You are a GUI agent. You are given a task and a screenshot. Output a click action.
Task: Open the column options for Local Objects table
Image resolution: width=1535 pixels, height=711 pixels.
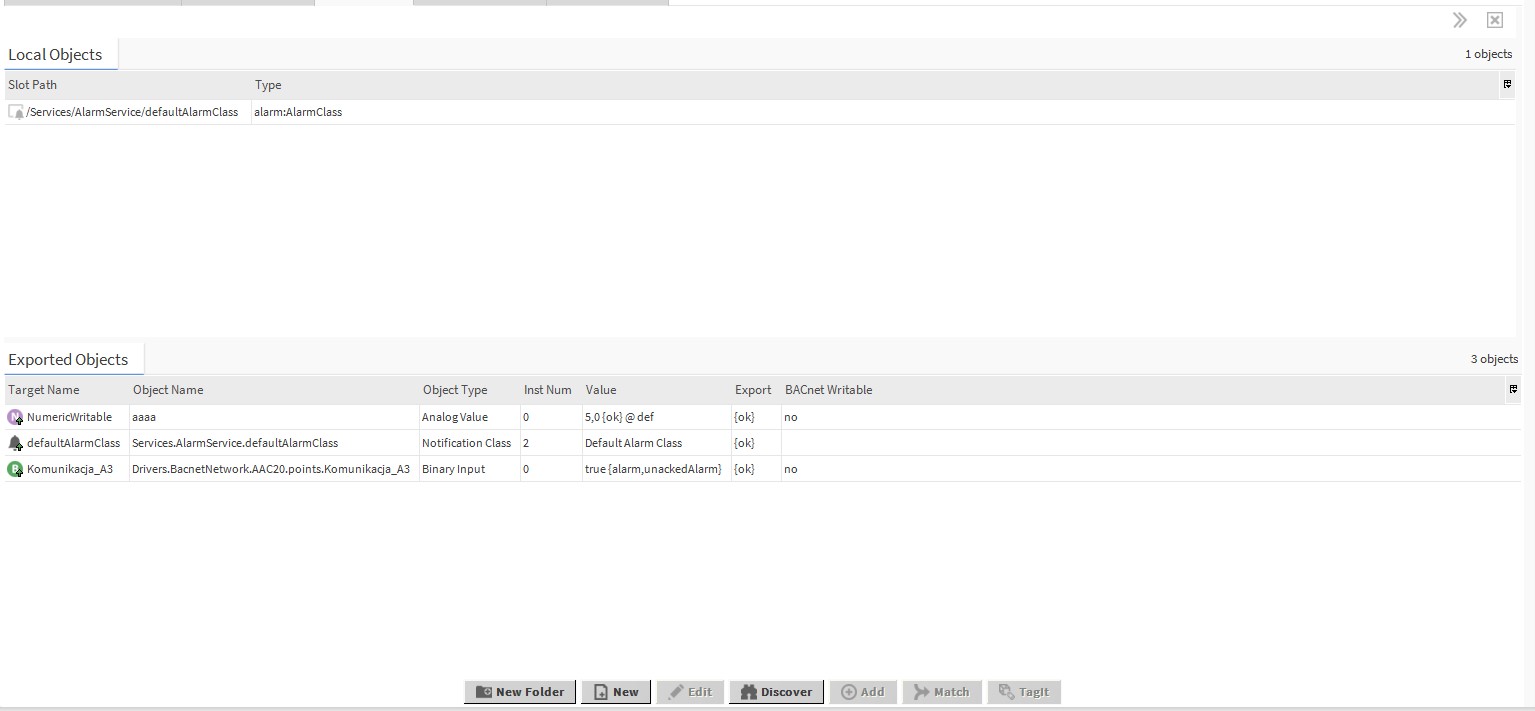1507,84
